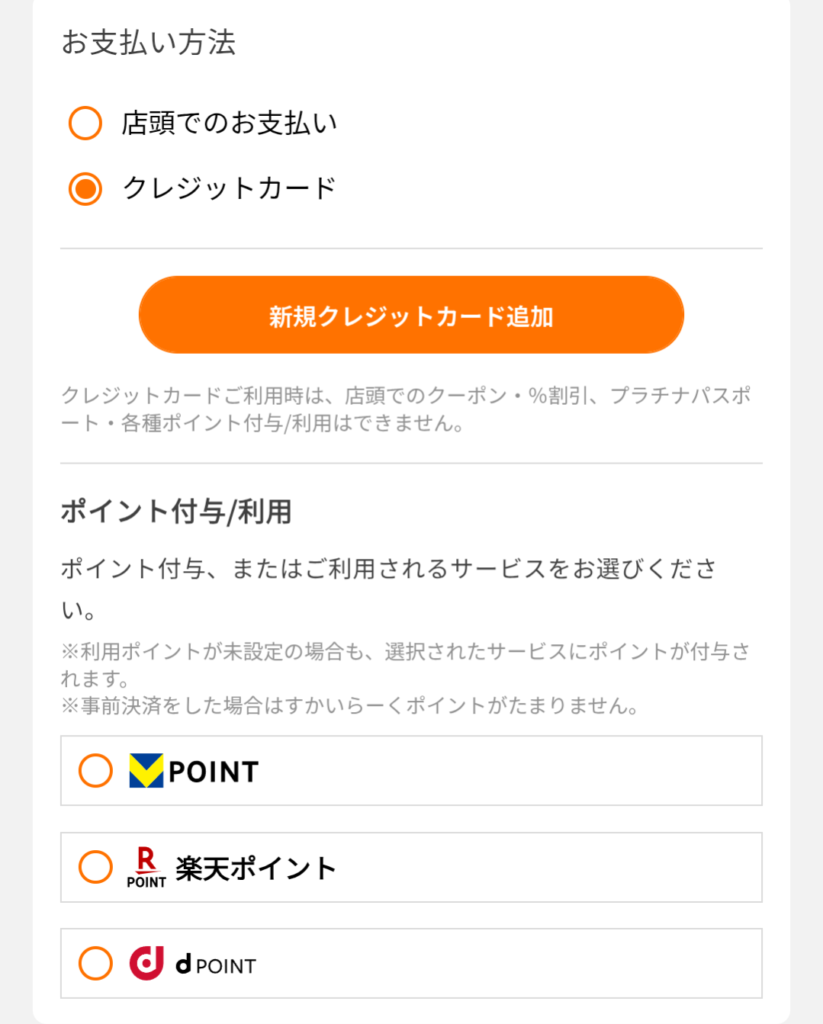Click the 楽天ポイント label text
The image size is (823, 1024).
tap(256, 868)
